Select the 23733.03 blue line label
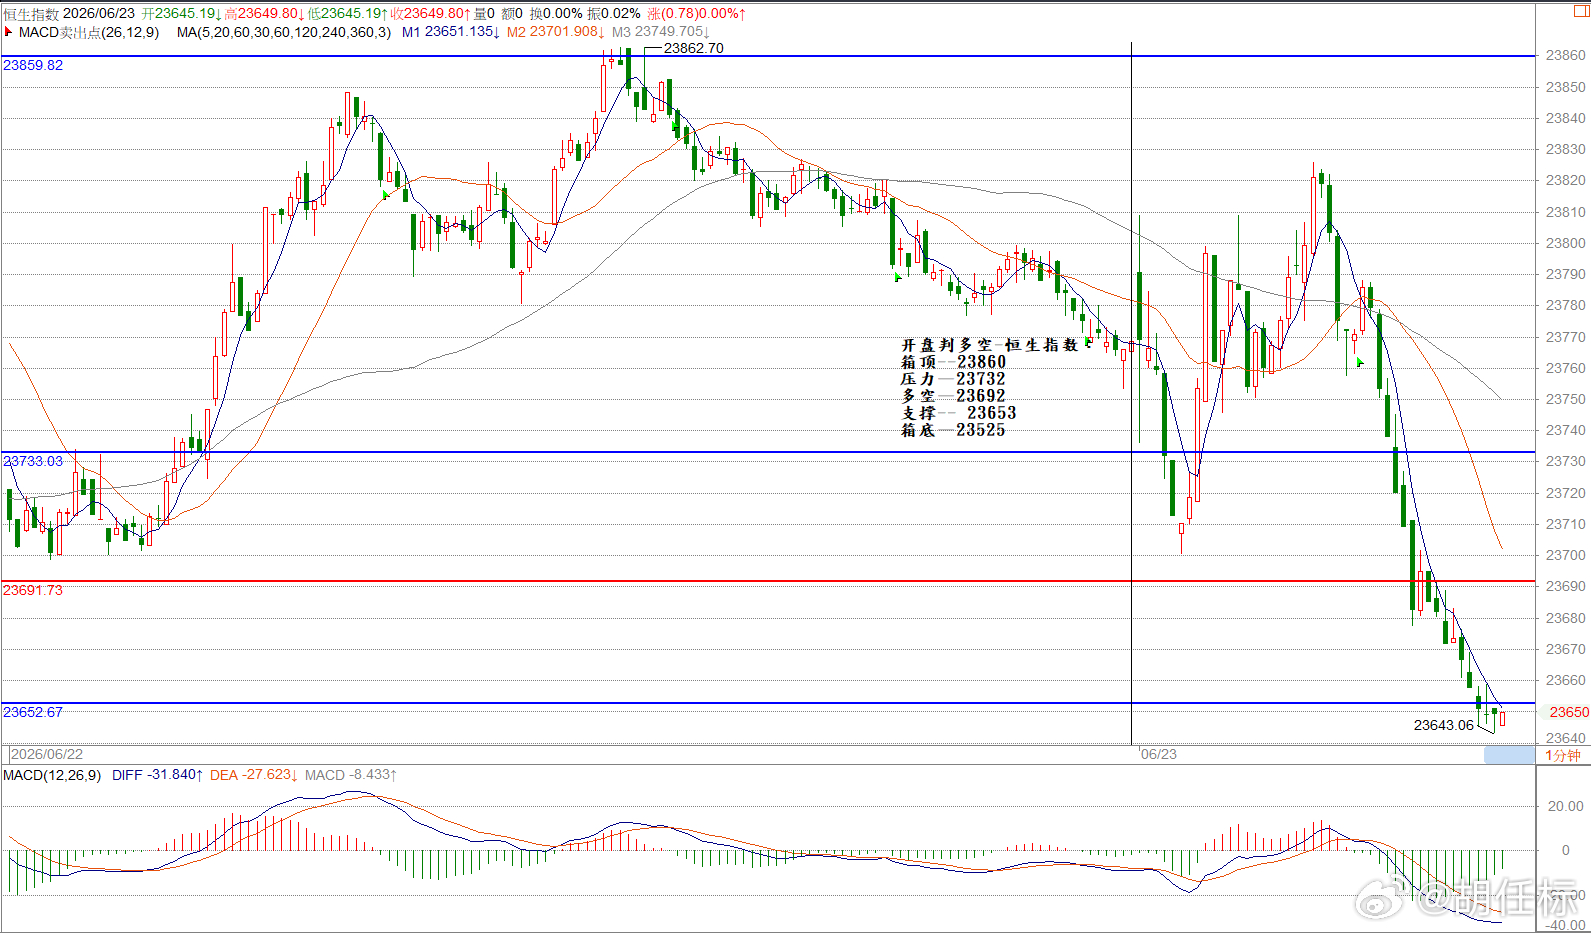1591x935 pixels. coord(33,461)
